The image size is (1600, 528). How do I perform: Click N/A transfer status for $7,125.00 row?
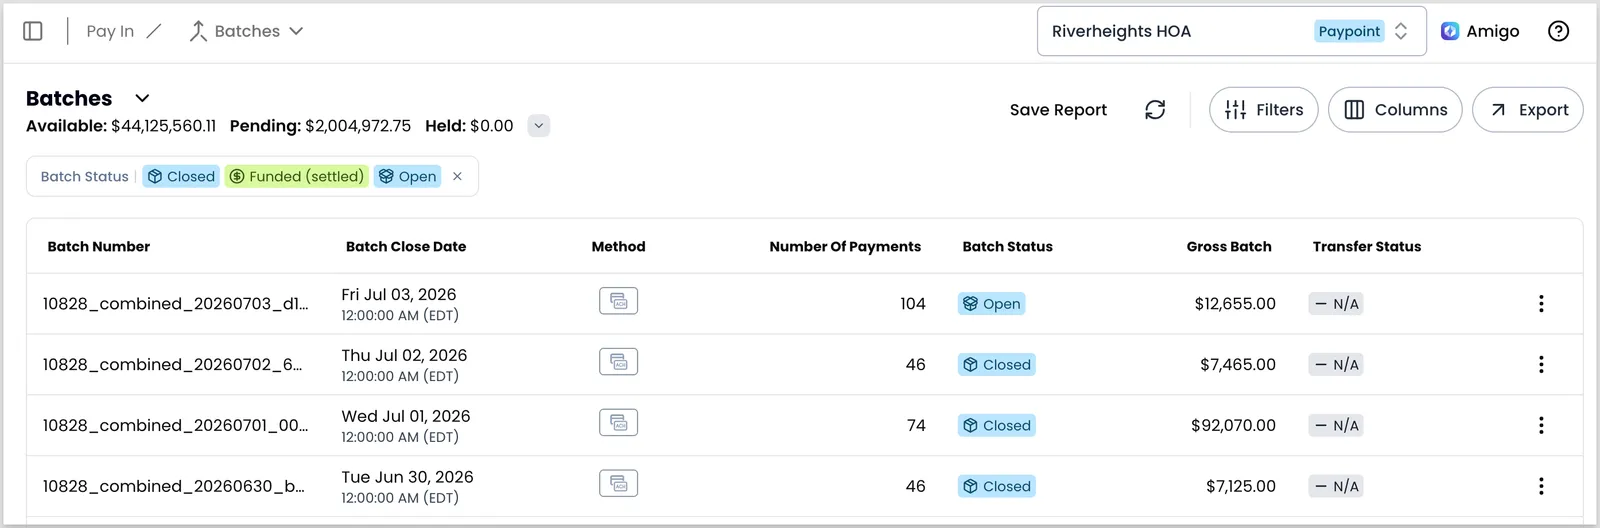(x=1336, y=487)
